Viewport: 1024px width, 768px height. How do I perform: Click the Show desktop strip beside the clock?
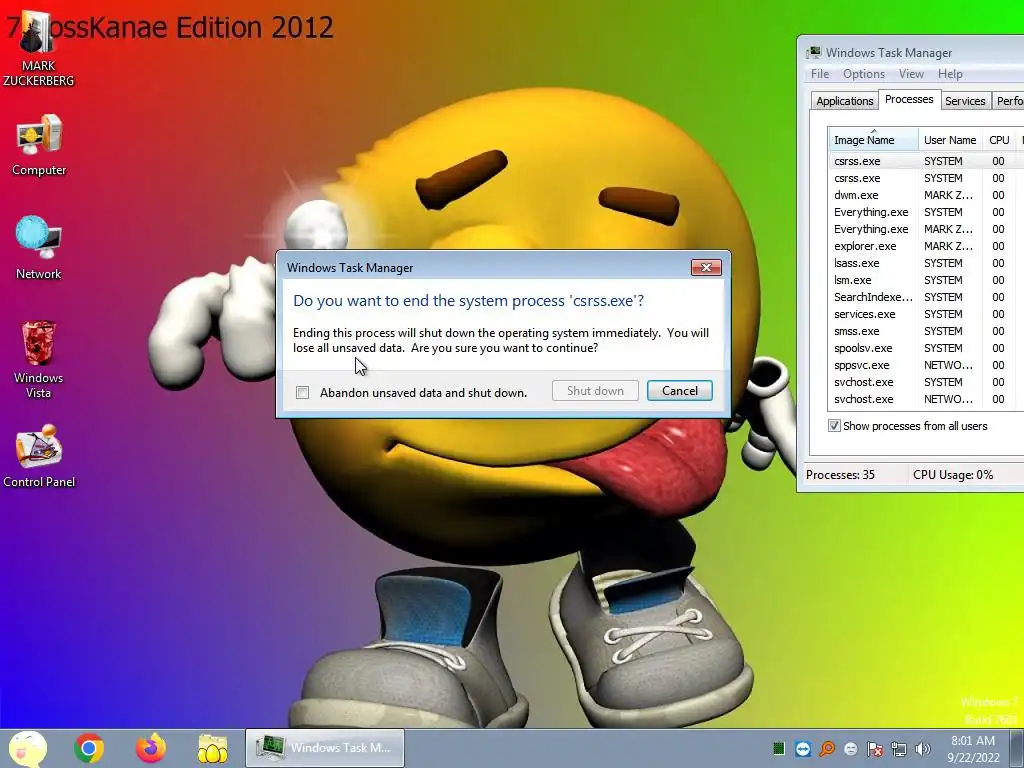1017,748
